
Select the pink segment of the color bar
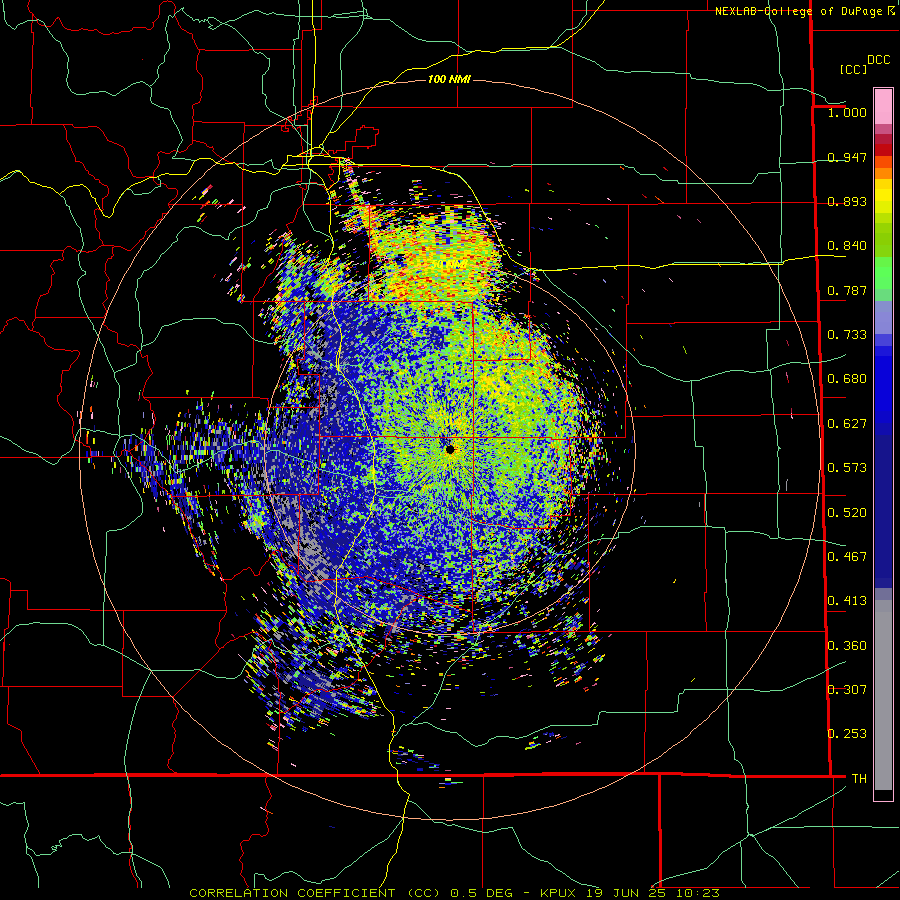click(x=883, y=106)
